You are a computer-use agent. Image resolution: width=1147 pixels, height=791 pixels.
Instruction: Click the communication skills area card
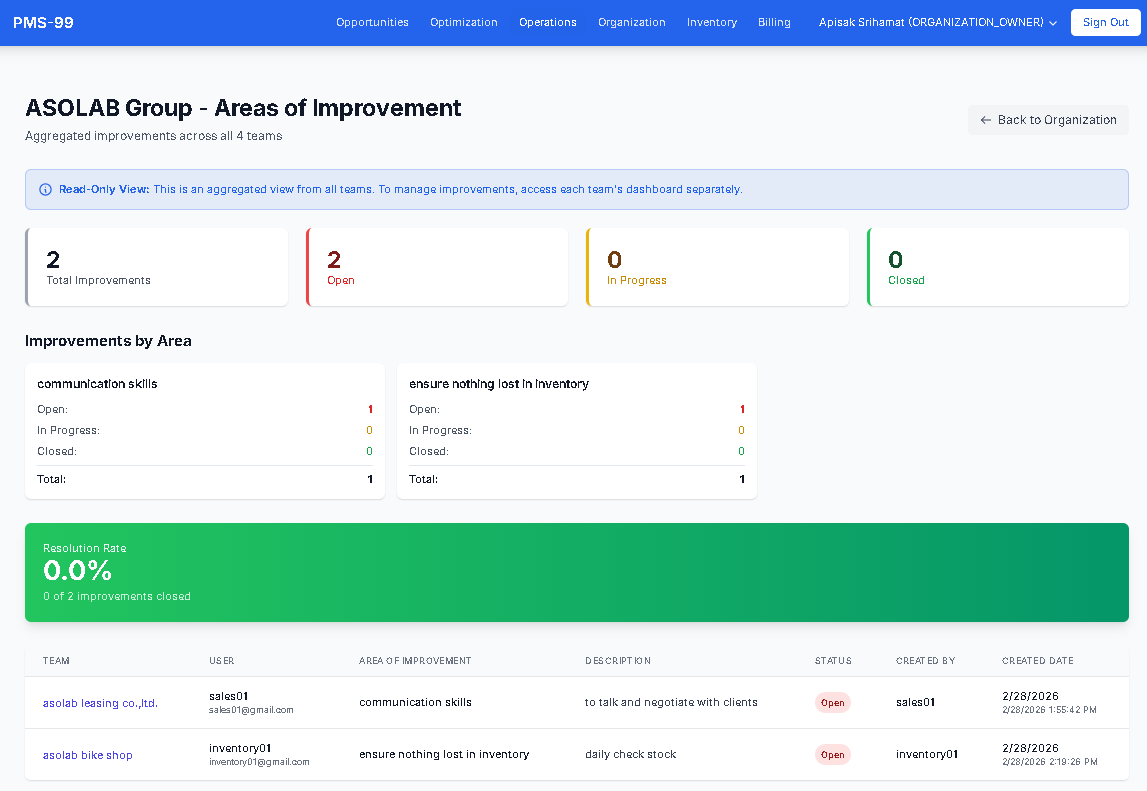204,431
